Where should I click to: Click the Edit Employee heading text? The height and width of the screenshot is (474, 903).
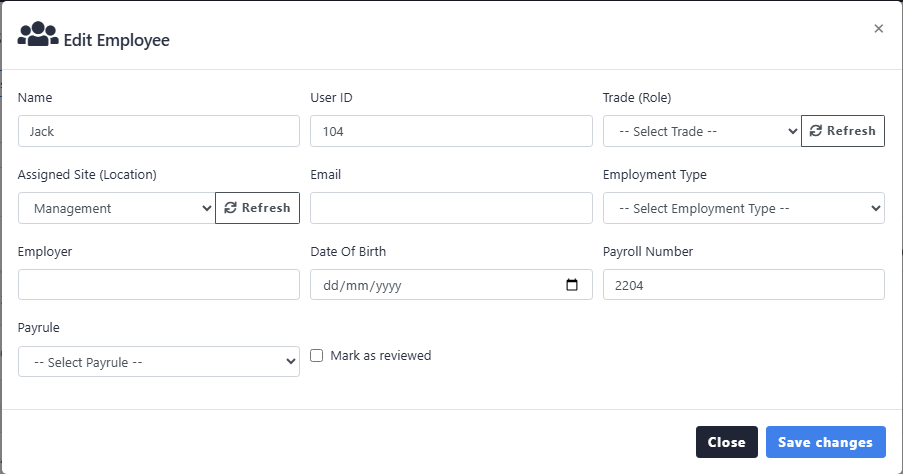(117, 41)
